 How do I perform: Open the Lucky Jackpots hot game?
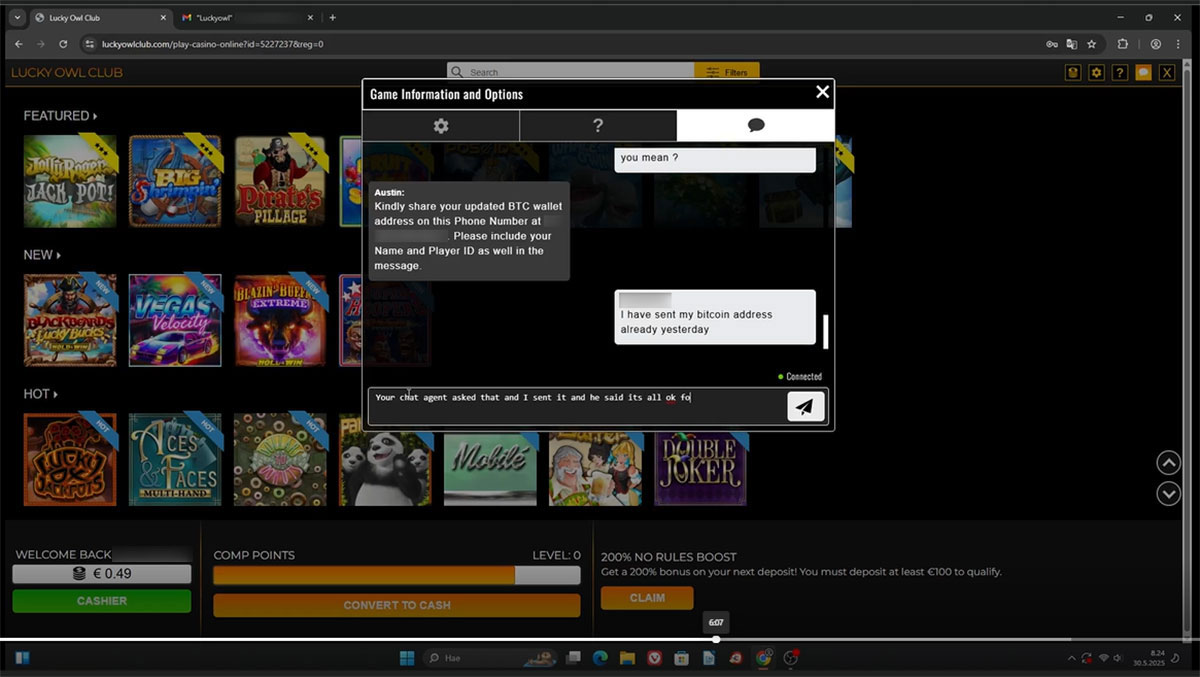(x=70, y=460)
